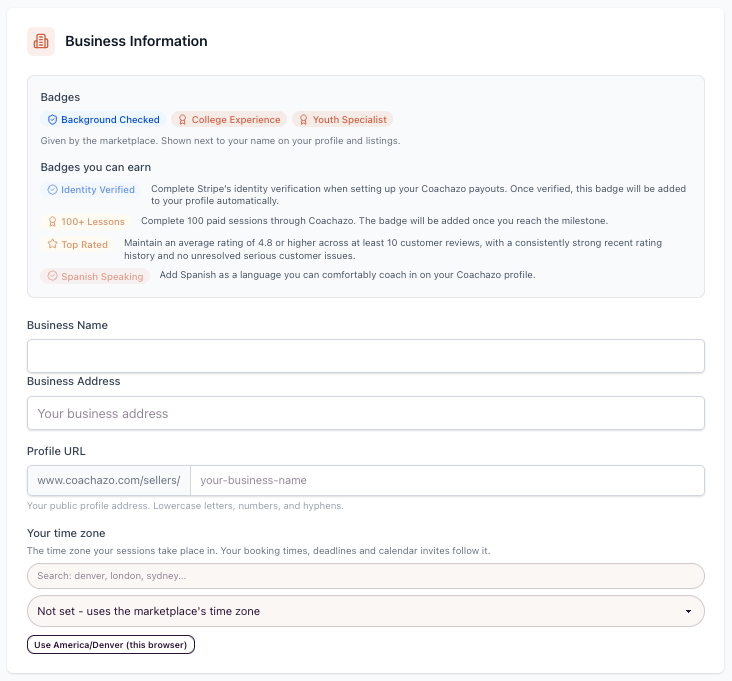
Task: Click the time zone dropdown arrow
Action: pyautogui.click(x=688, y=611)
